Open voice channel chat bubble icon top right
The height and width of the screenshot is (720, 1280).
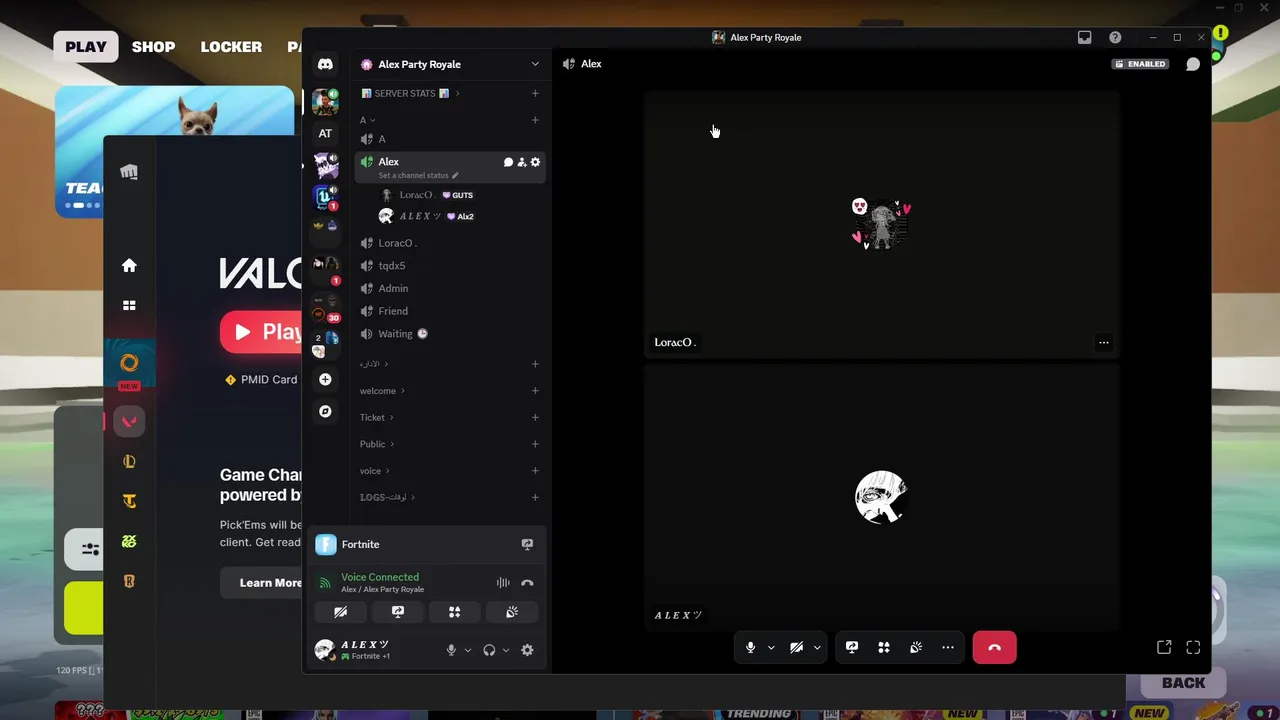pos(1193,64)
